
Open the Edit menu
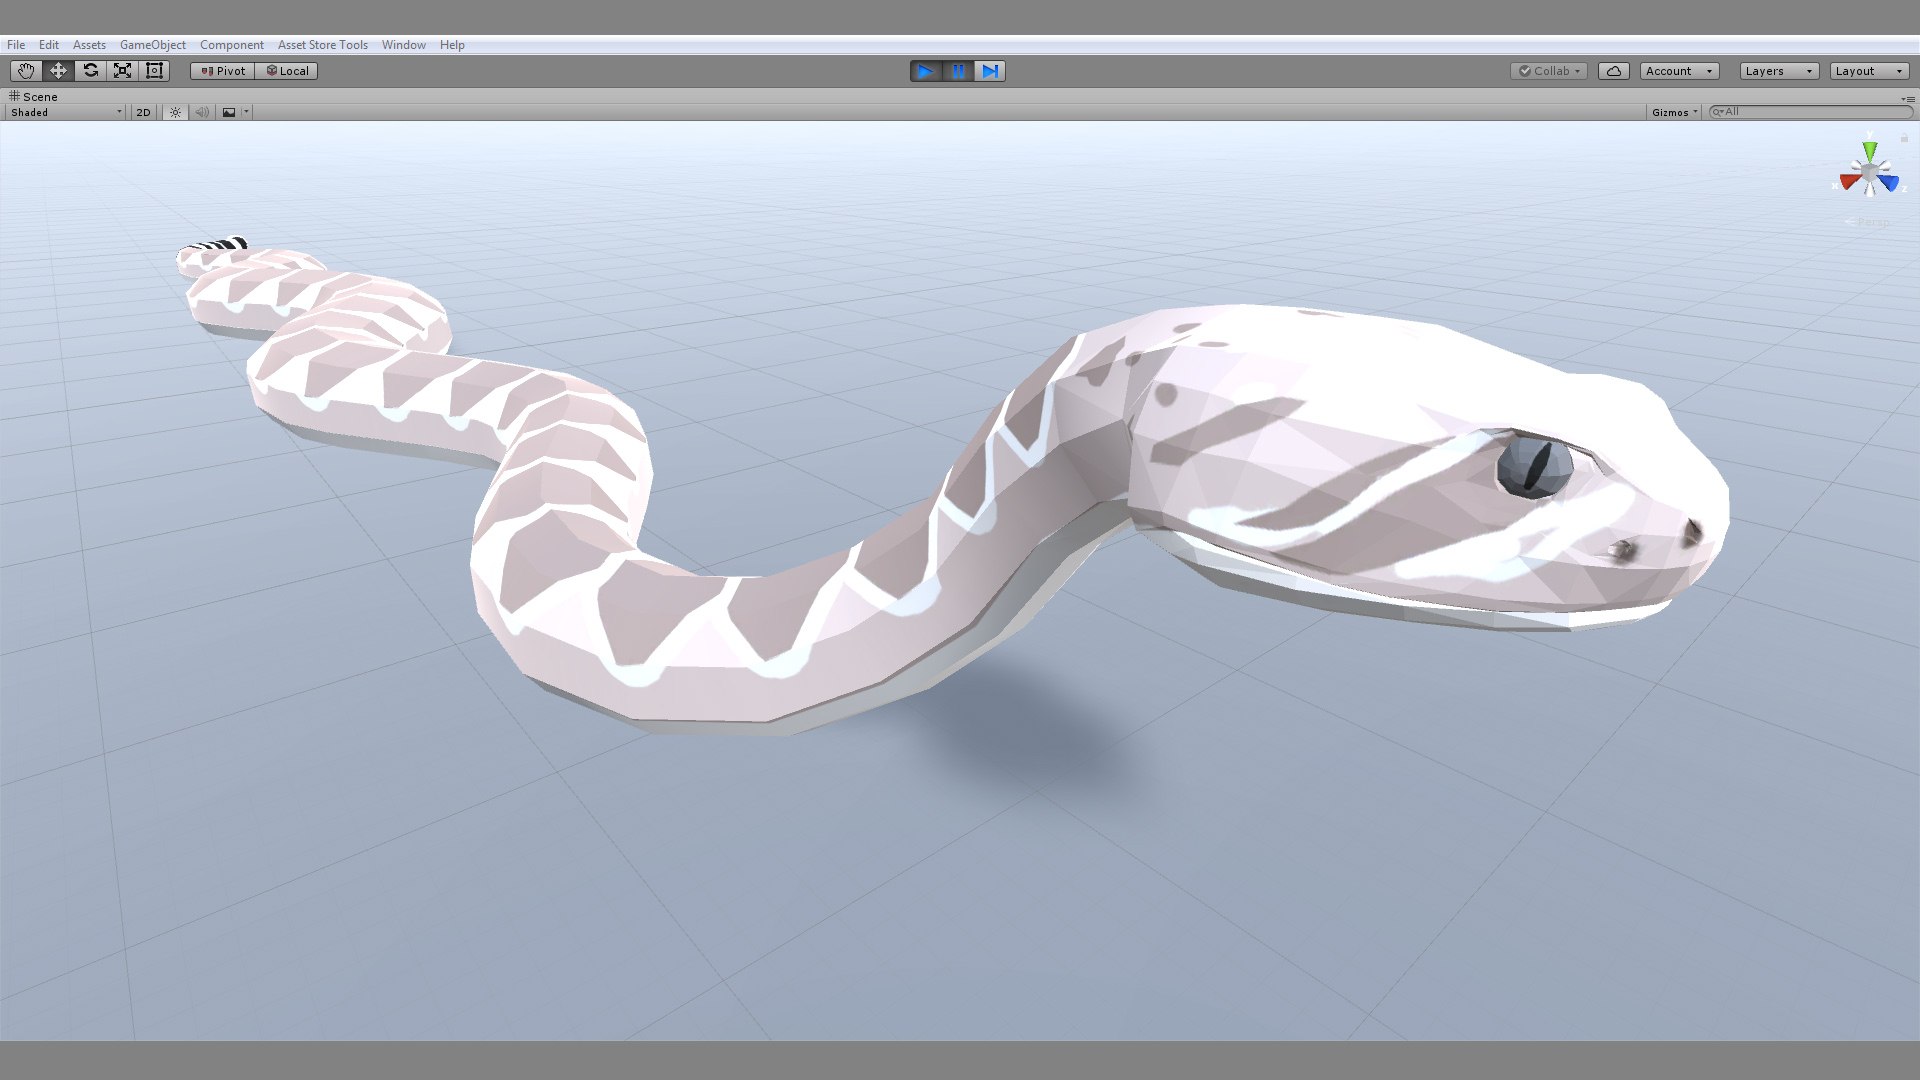pos(49,45)
